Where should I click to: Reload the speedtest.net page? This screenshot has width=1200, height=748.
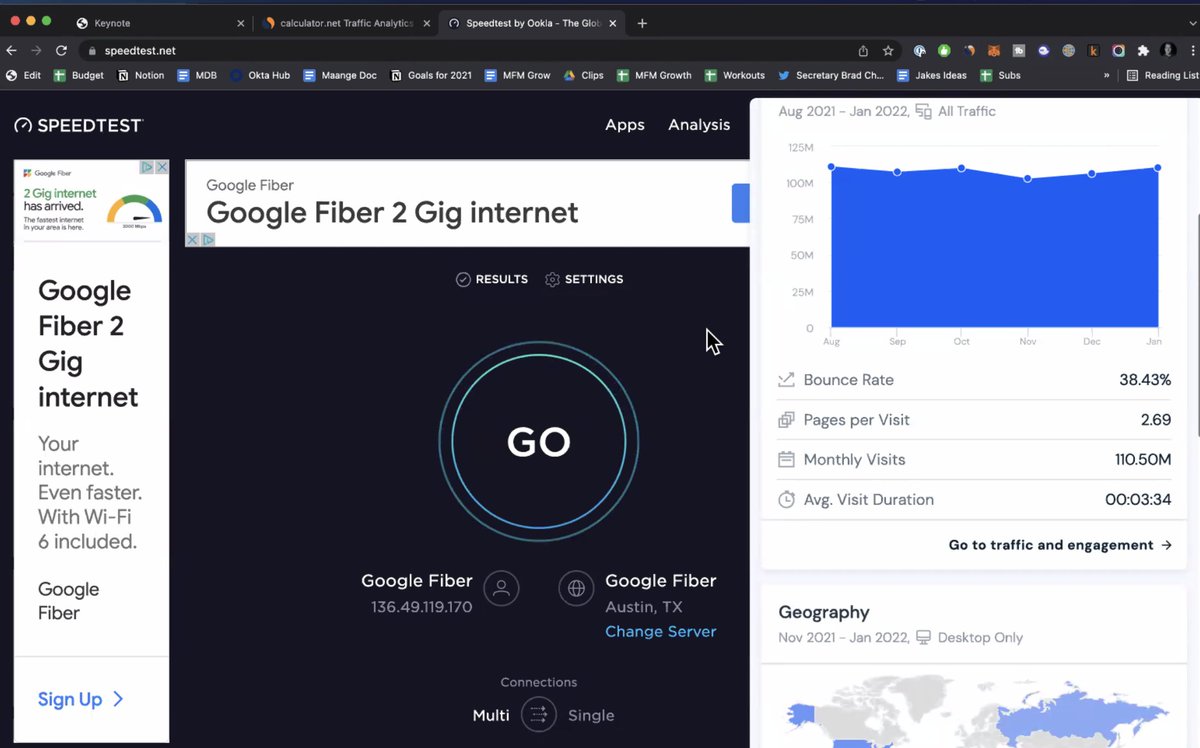(x=61, y=50)
